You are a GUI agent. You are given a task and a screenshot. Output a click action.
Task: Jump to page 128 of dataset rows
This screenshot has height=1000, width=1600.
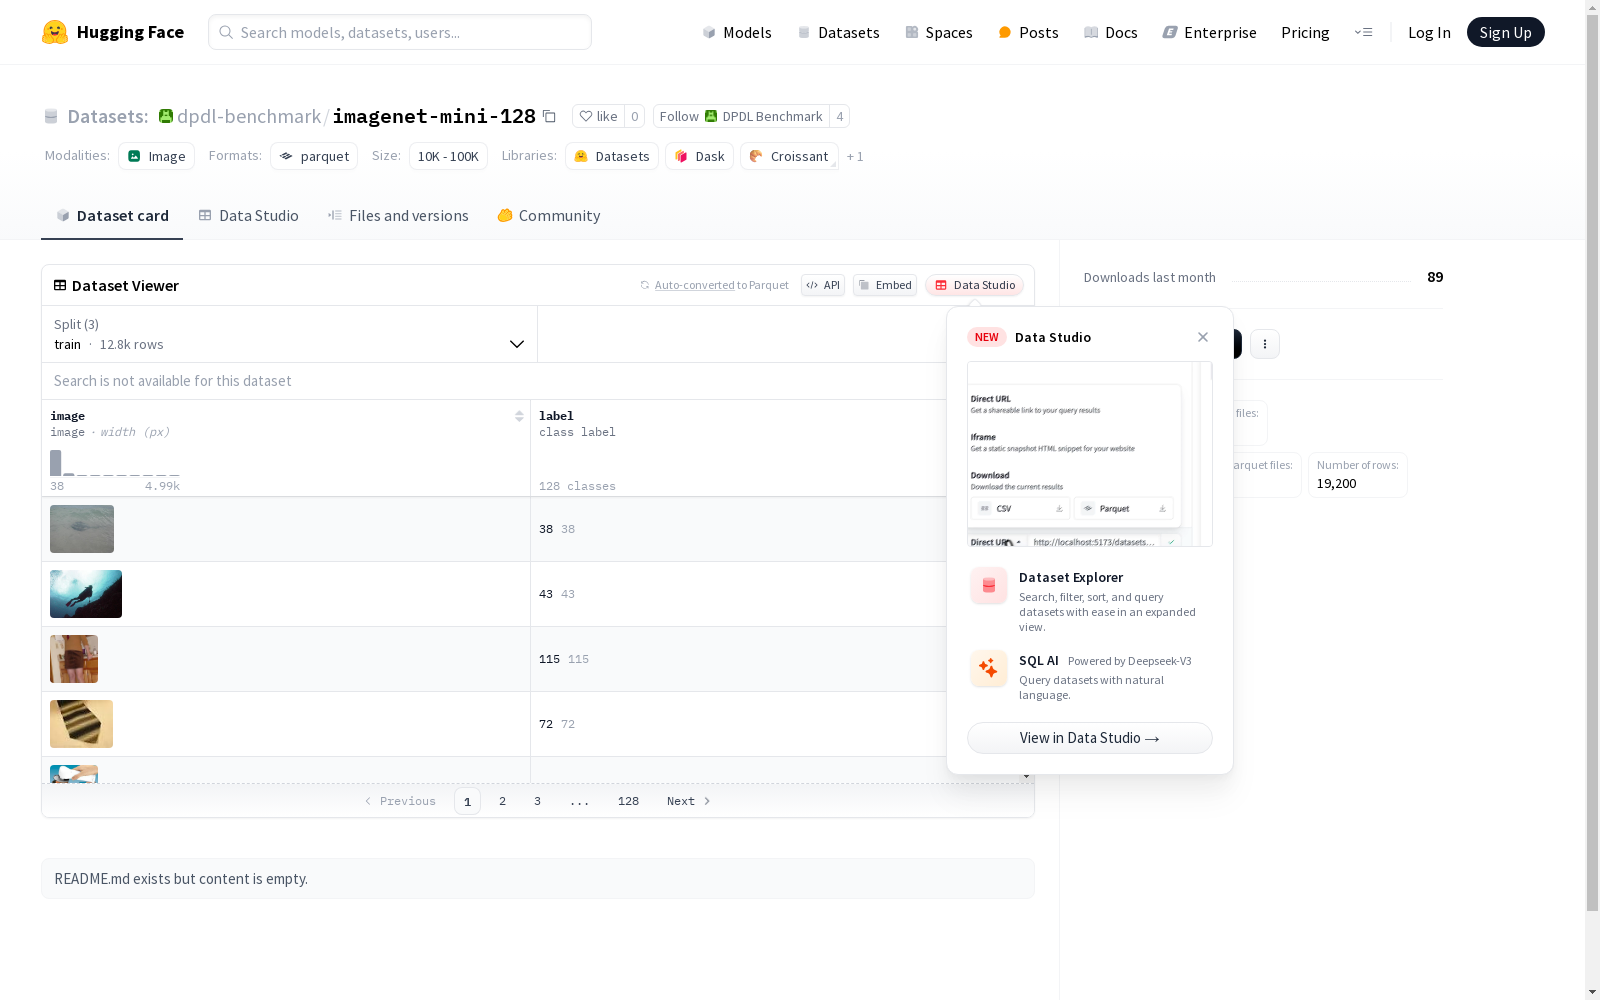pos(628,801)
